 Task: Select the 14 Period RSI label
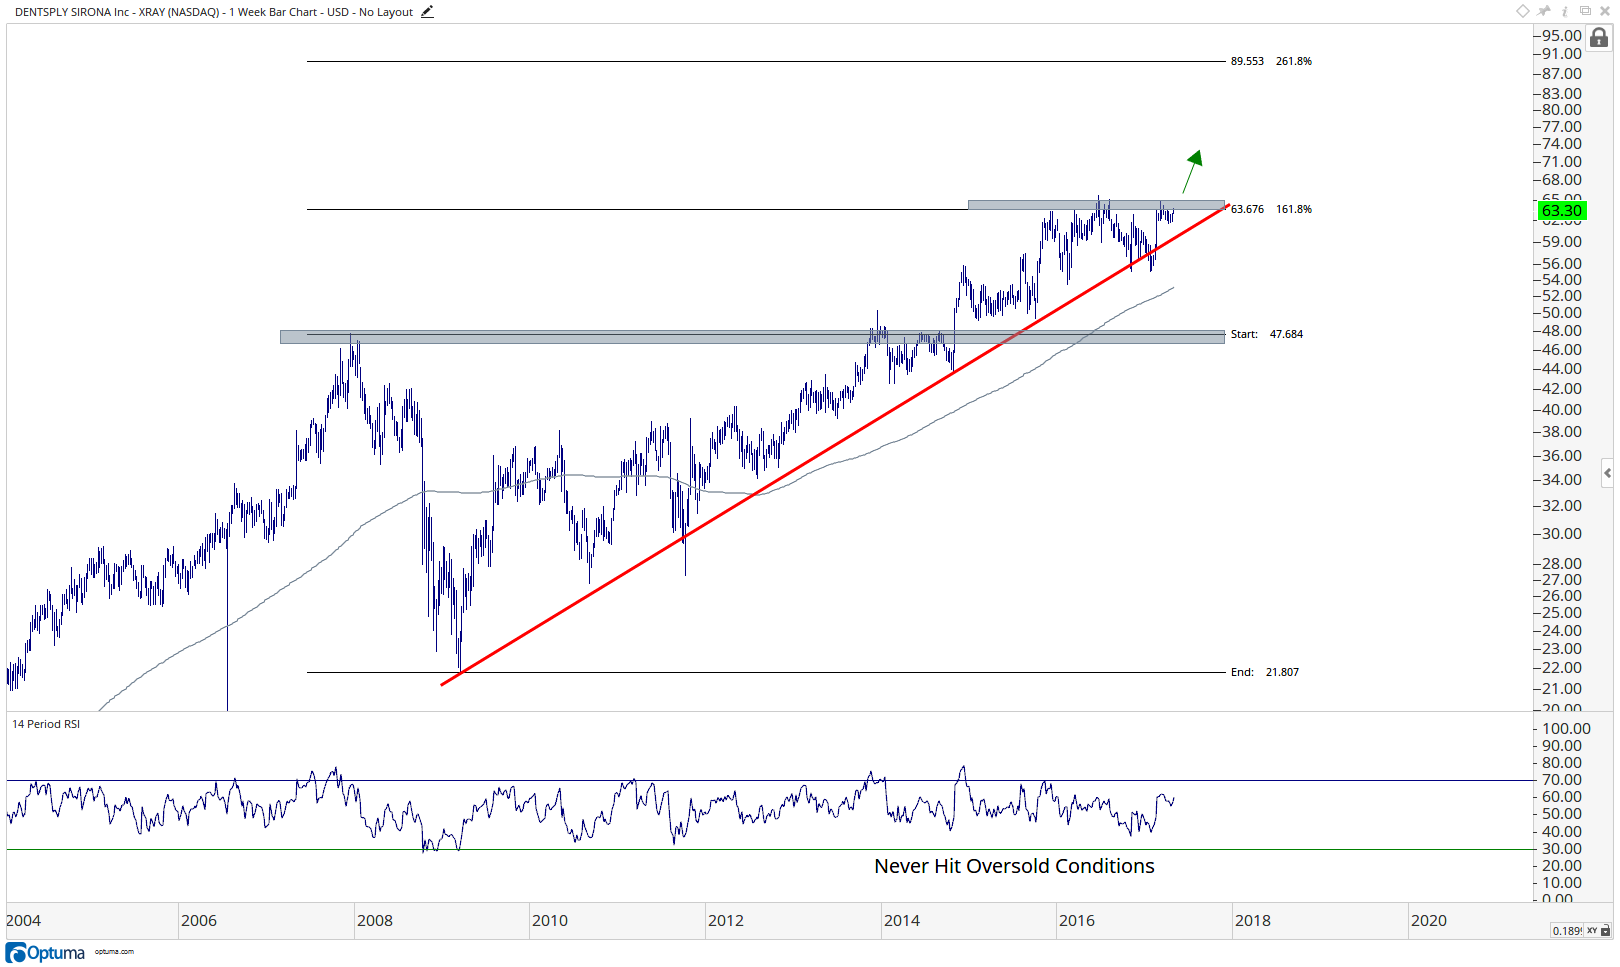46,724
